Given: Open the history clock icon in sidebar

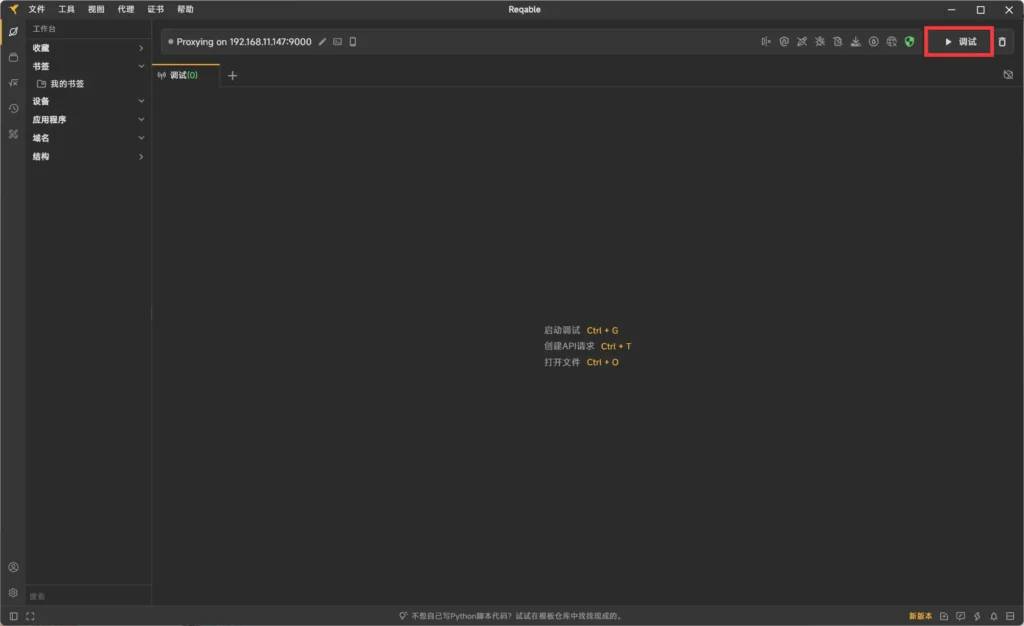Looking at the screenshot, I should (x=13, y=108).
